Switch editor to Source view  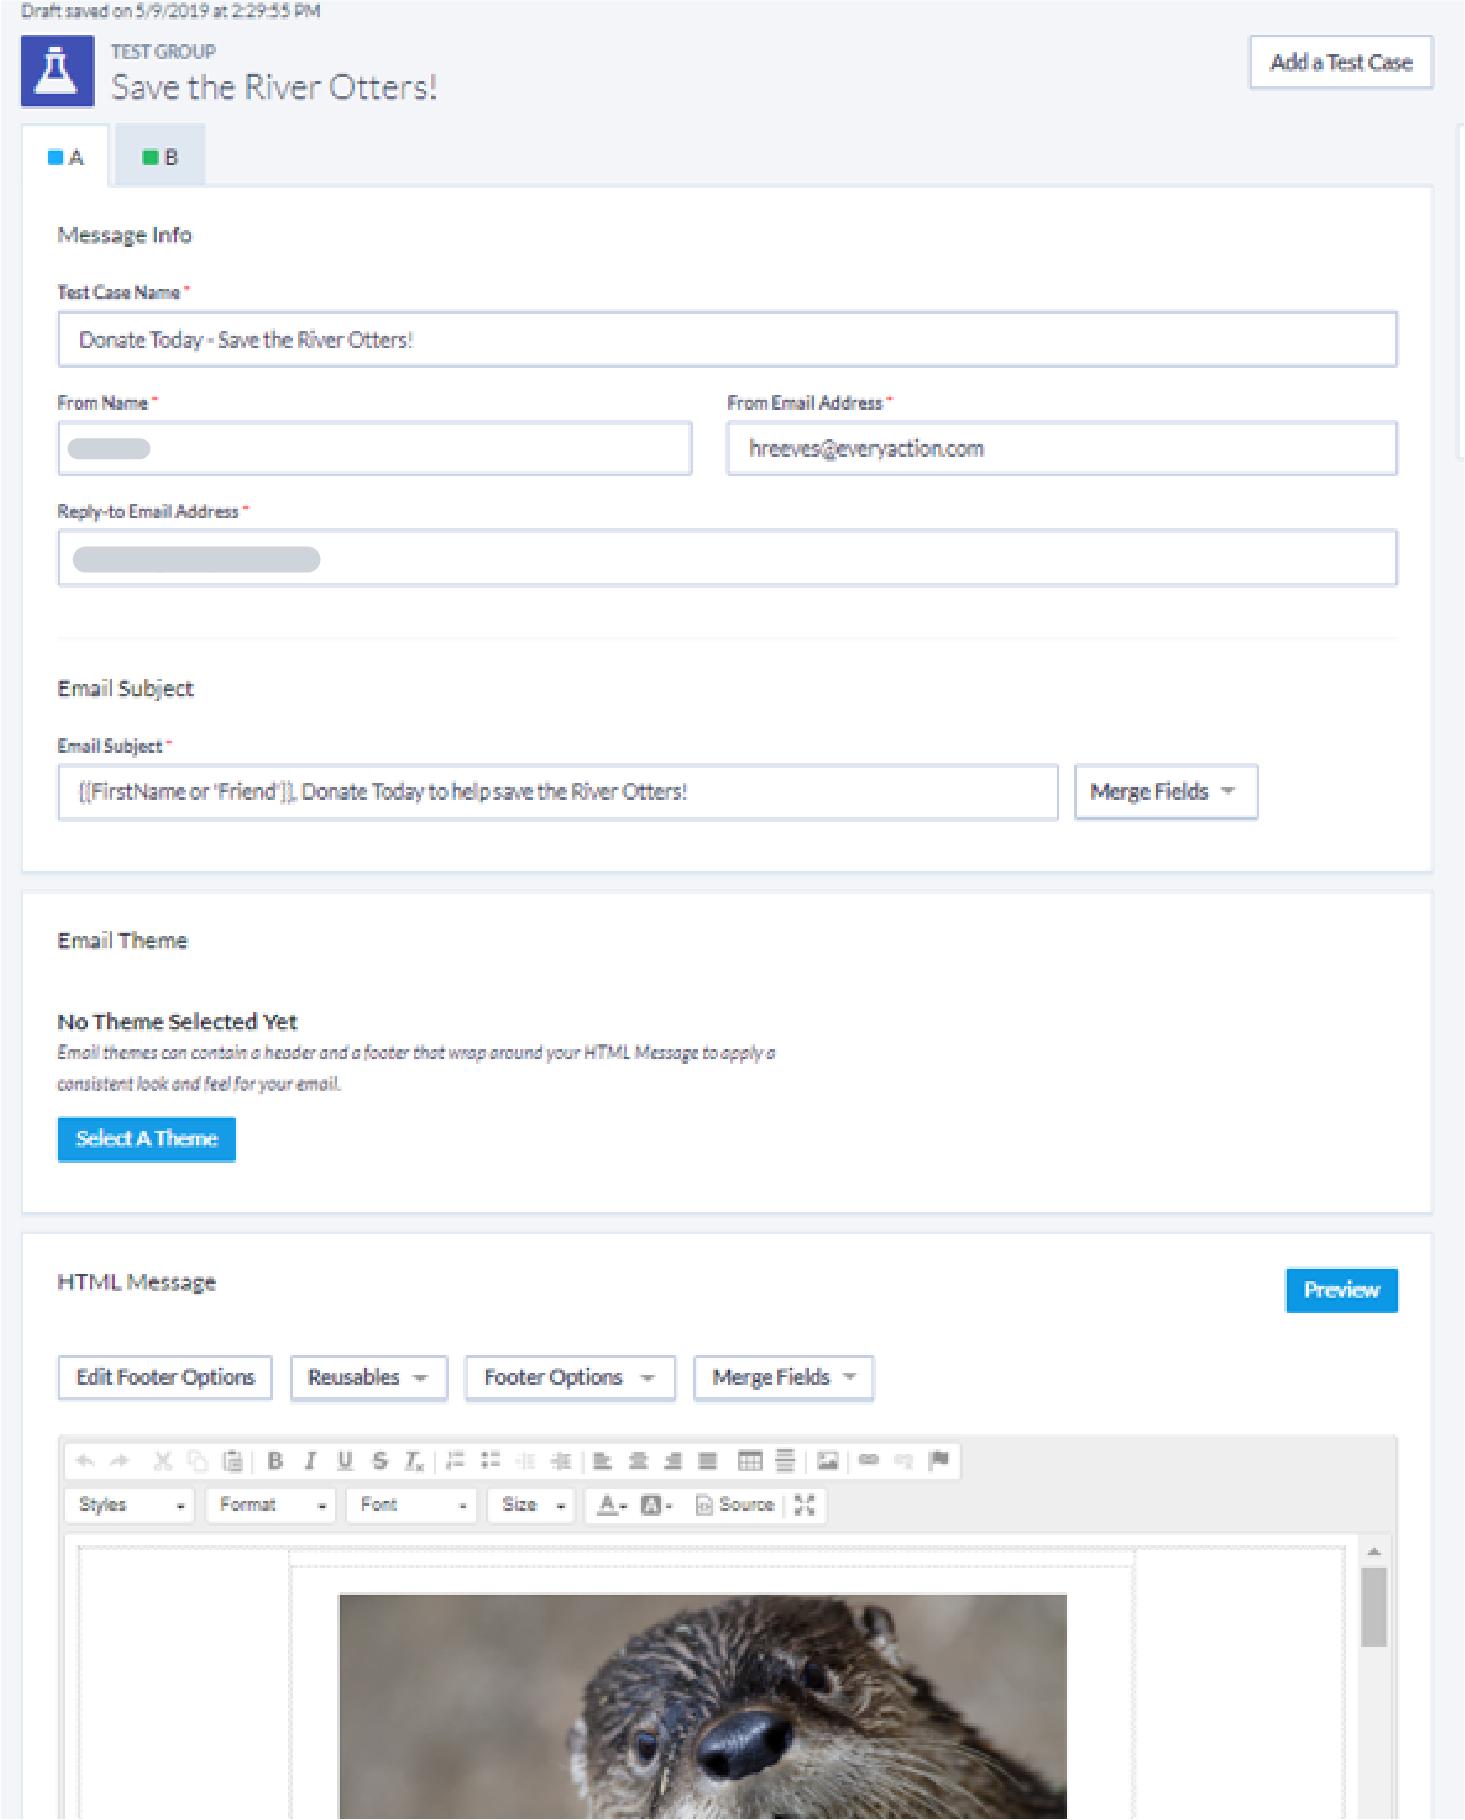point(735,1505)
